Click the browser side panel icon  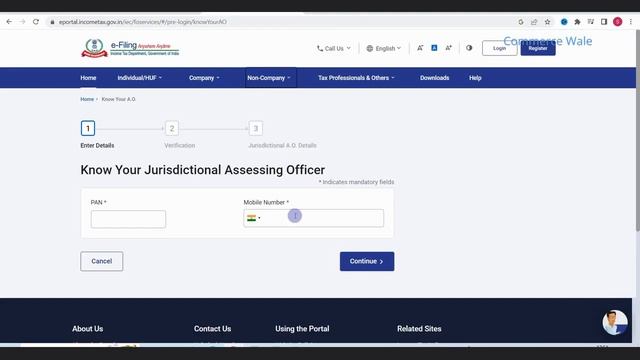[x=604, y=22]
